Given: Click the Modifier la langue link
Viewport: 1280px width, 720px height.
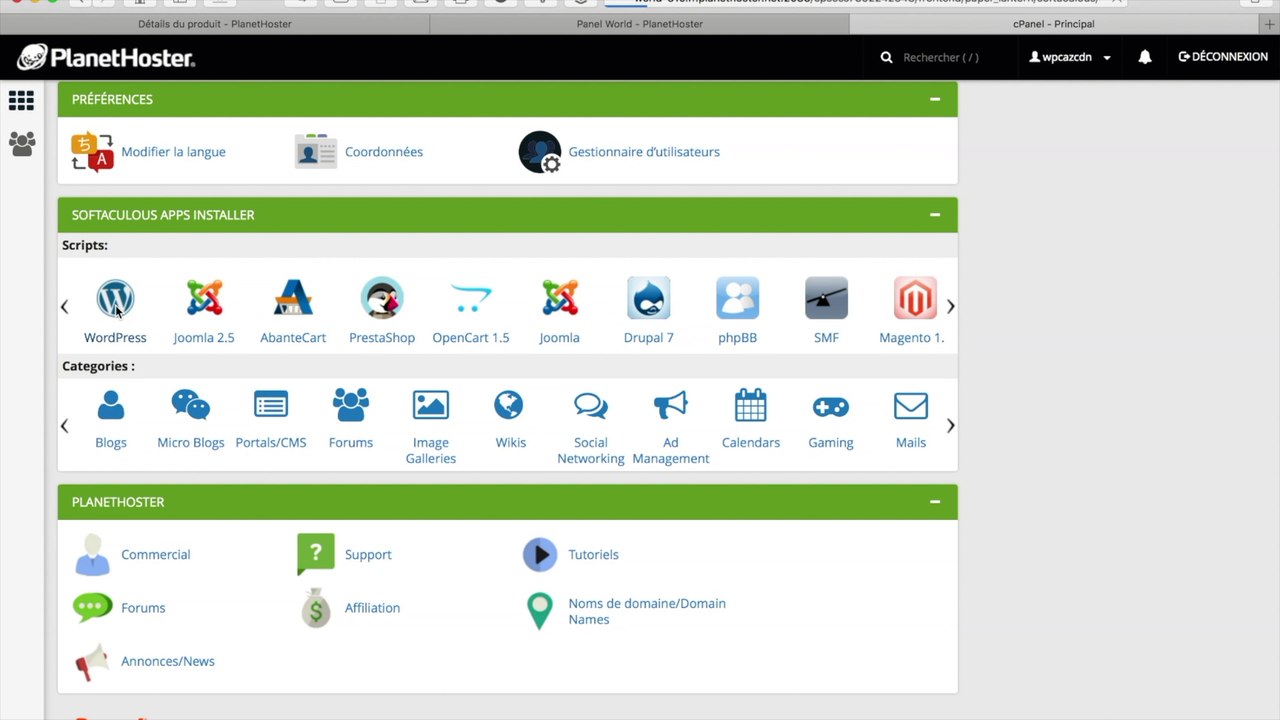Looking at the screenshot, I should [x=173, y=152].
